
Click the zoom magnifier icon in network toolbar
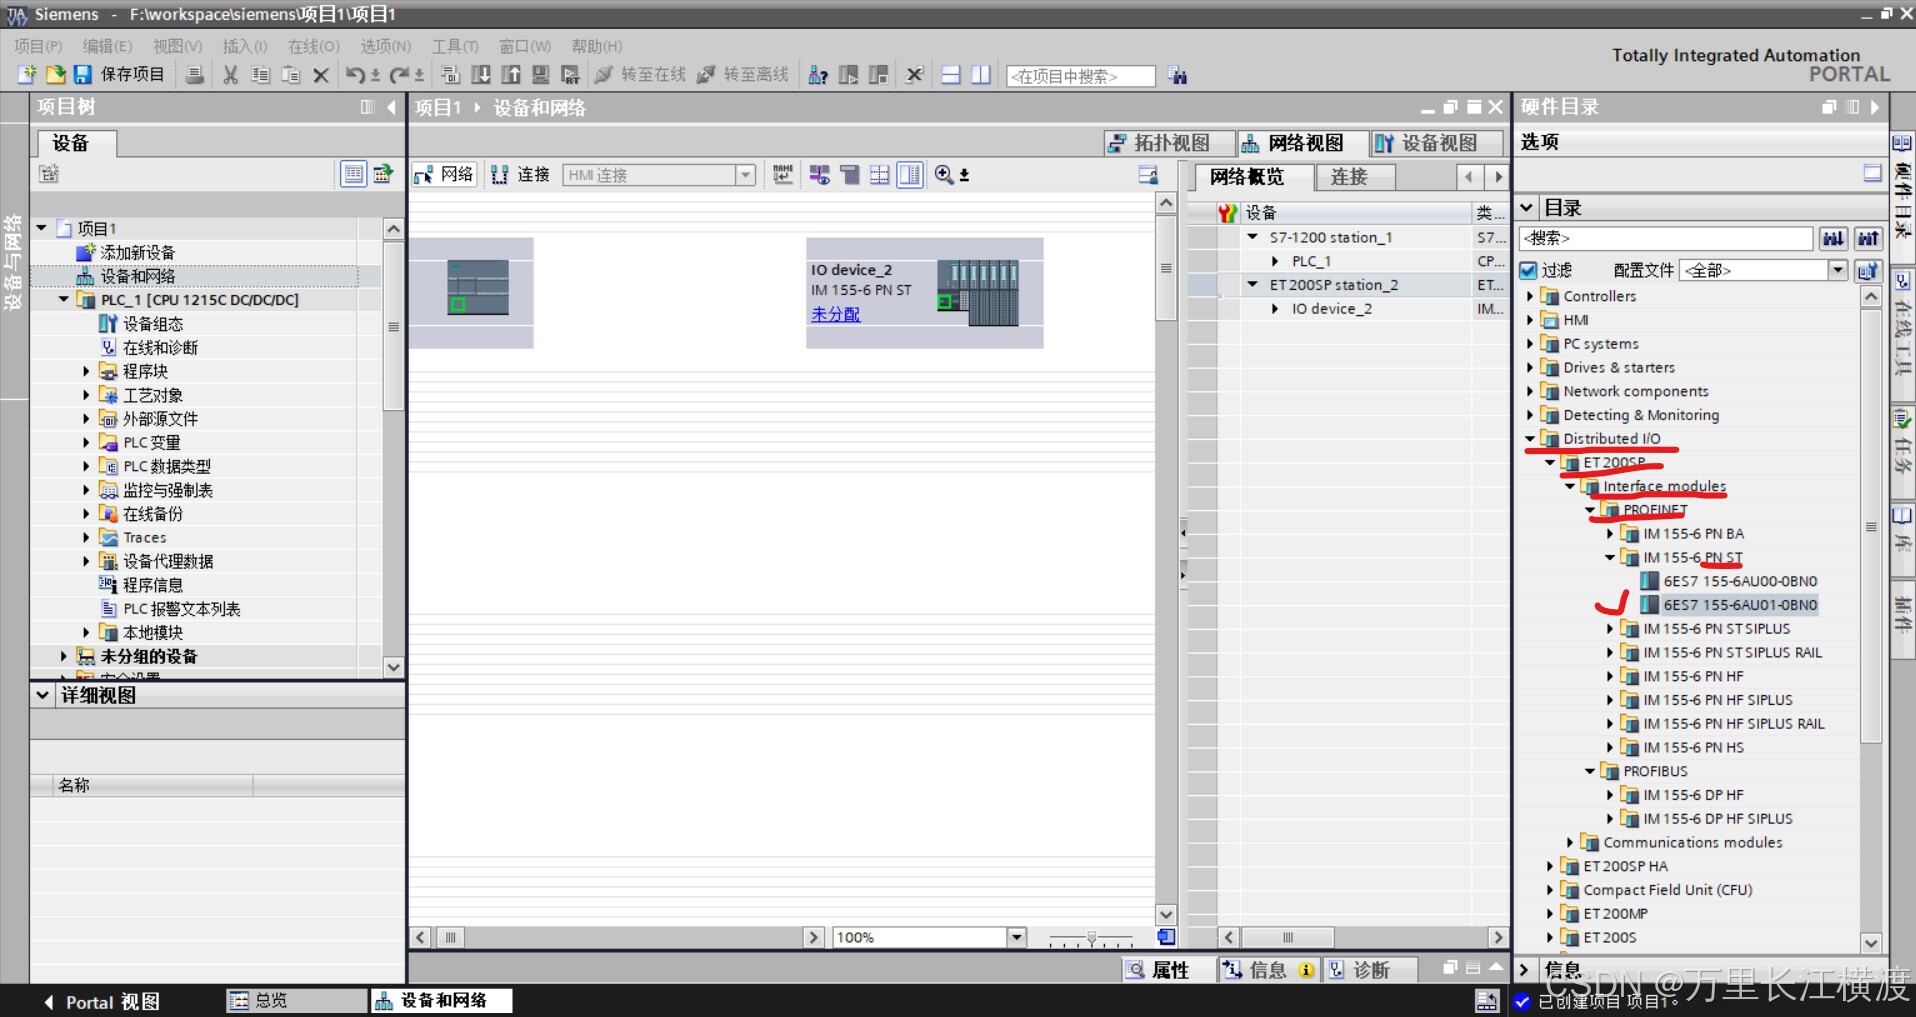[943, 175]
